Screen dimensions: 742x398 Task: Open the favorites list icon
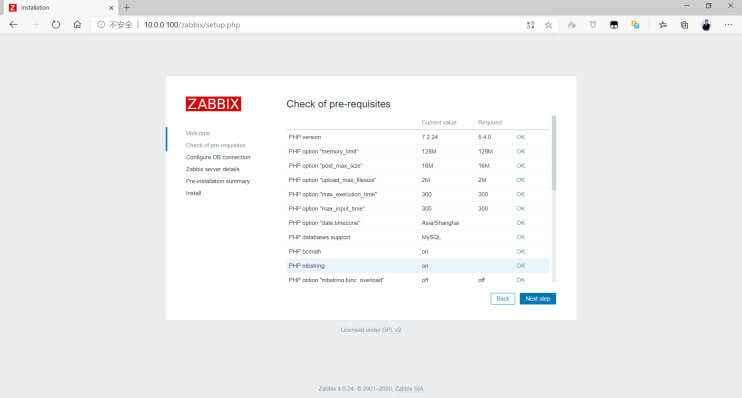[x=662, y=25]
